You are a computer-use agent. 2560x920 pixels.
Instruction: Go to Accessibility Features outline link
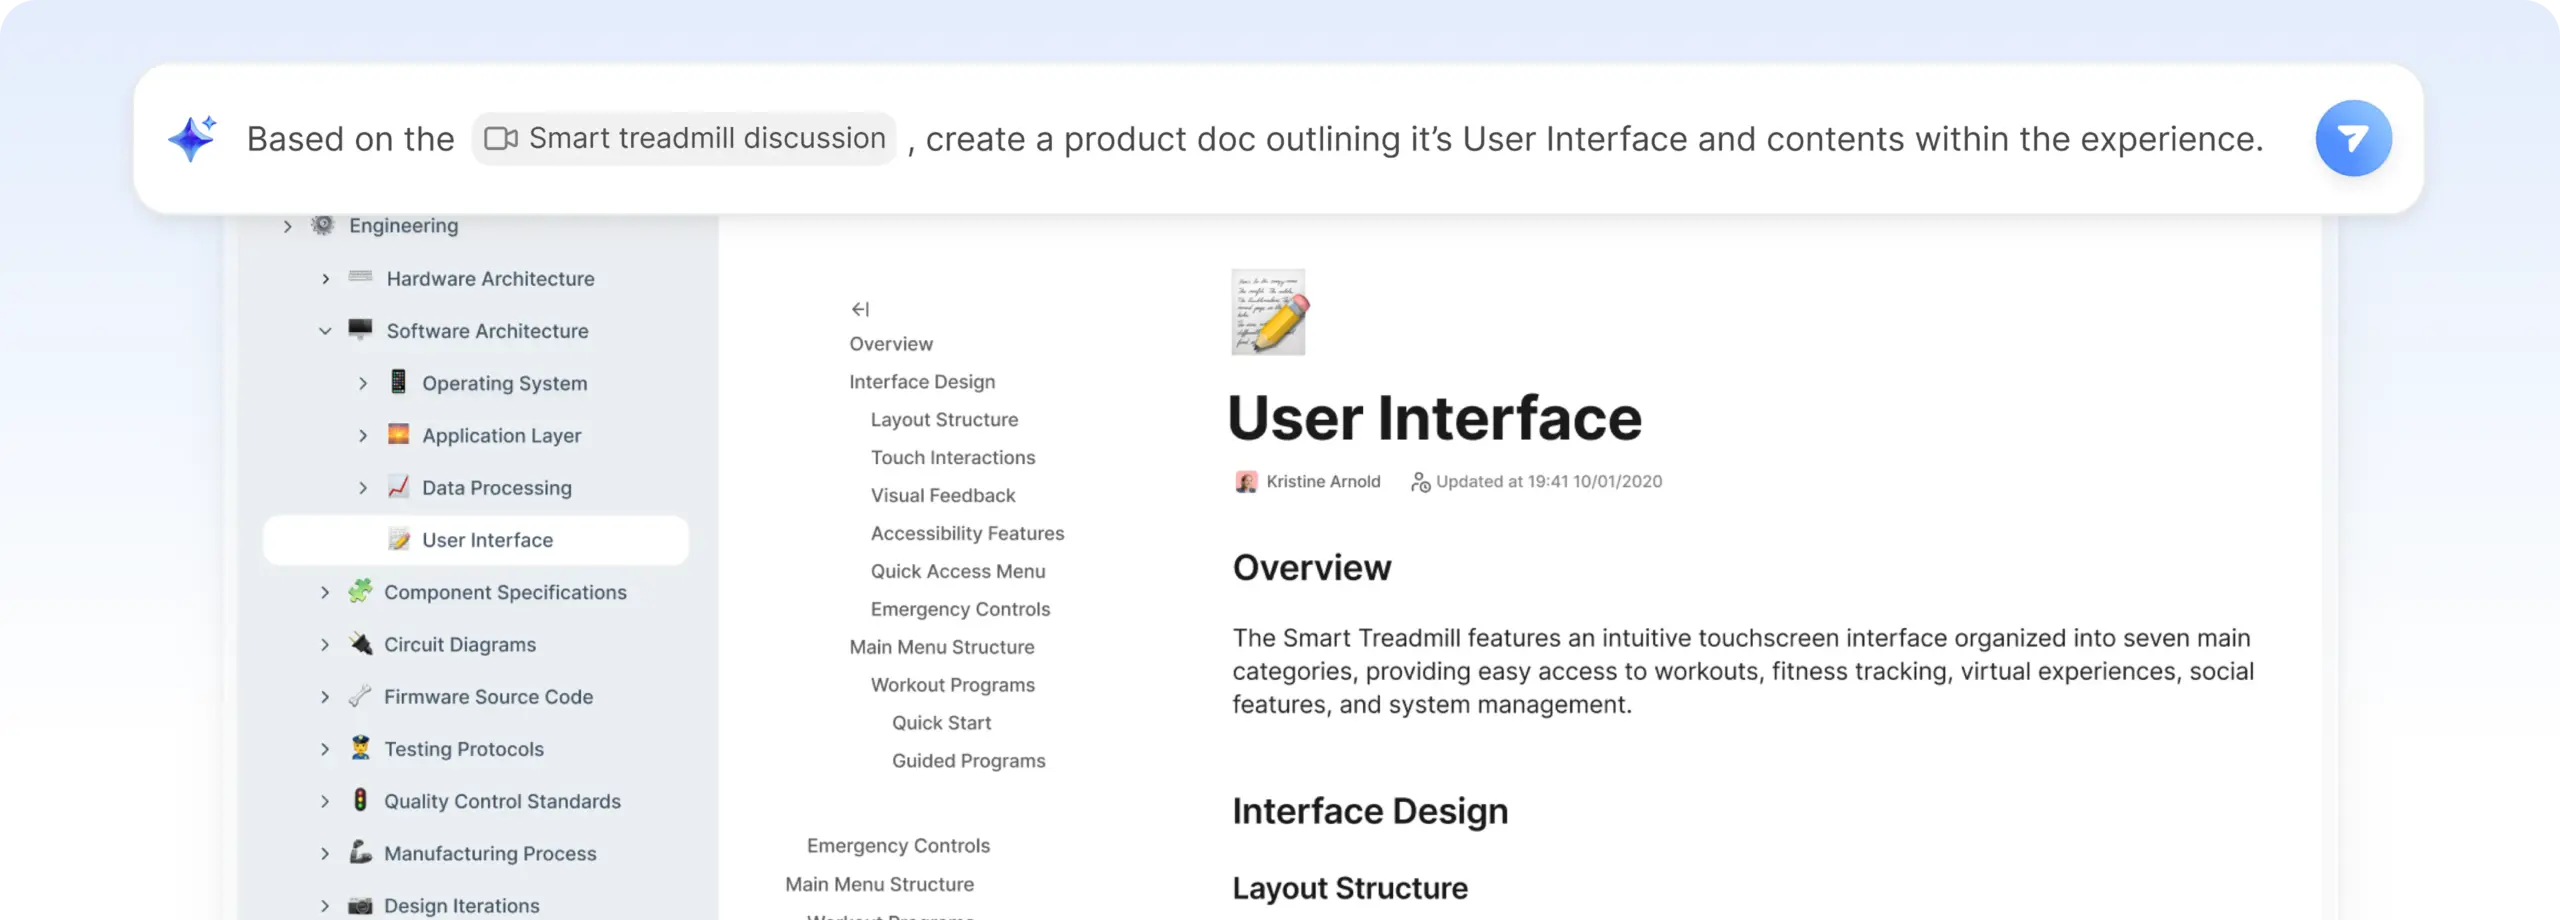[966, 533]
